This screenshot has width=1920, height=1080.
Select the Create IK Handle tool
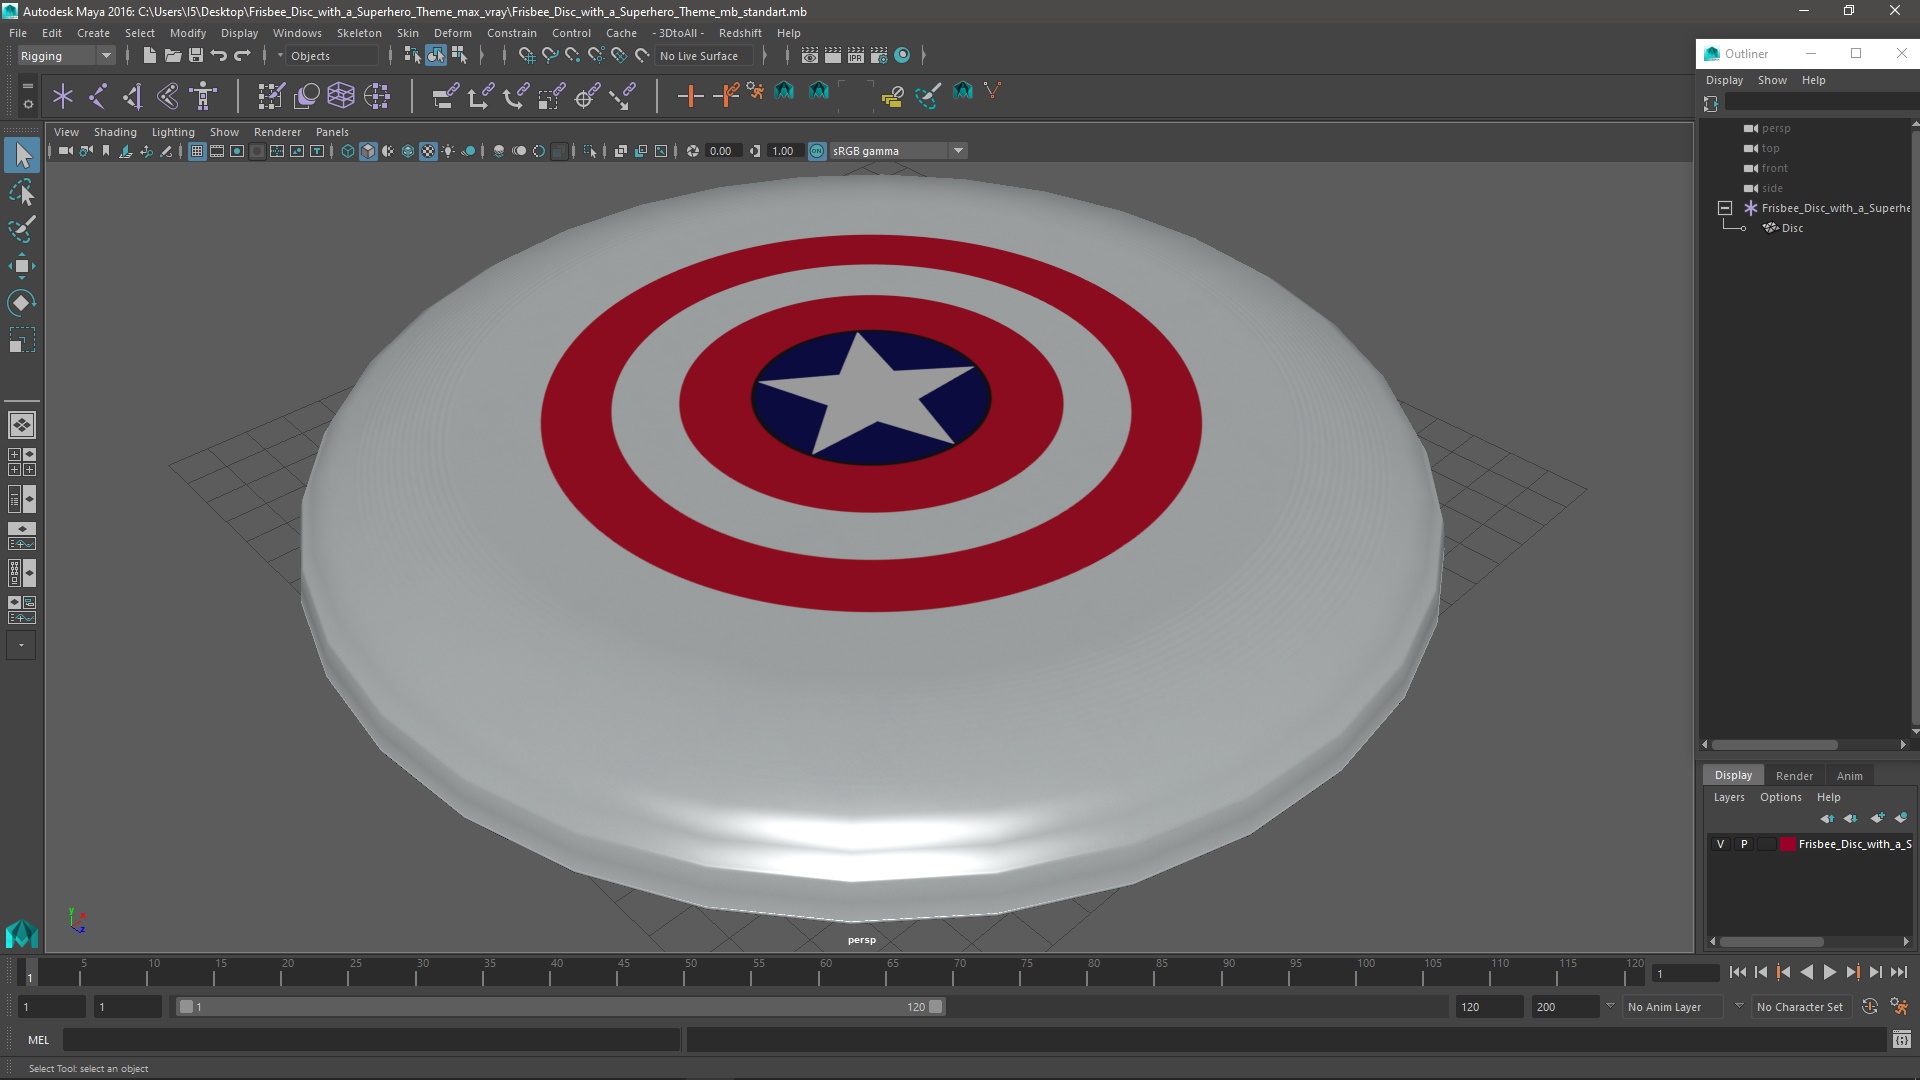tap(133, 96)
